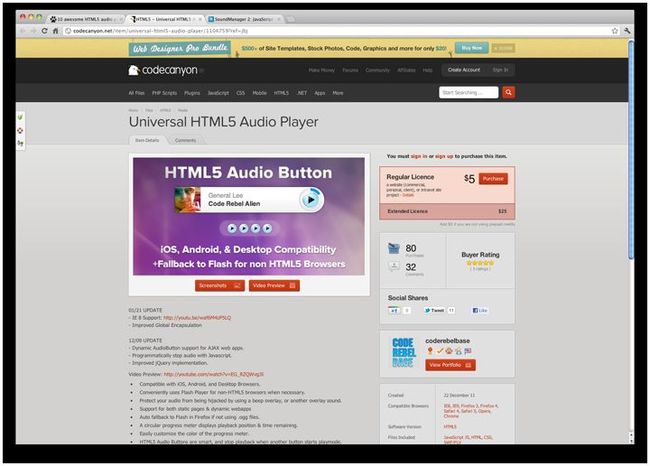Click Buy Now in the bundle banner
This screenshot has width=650, height=466.
tap(472, 48)
